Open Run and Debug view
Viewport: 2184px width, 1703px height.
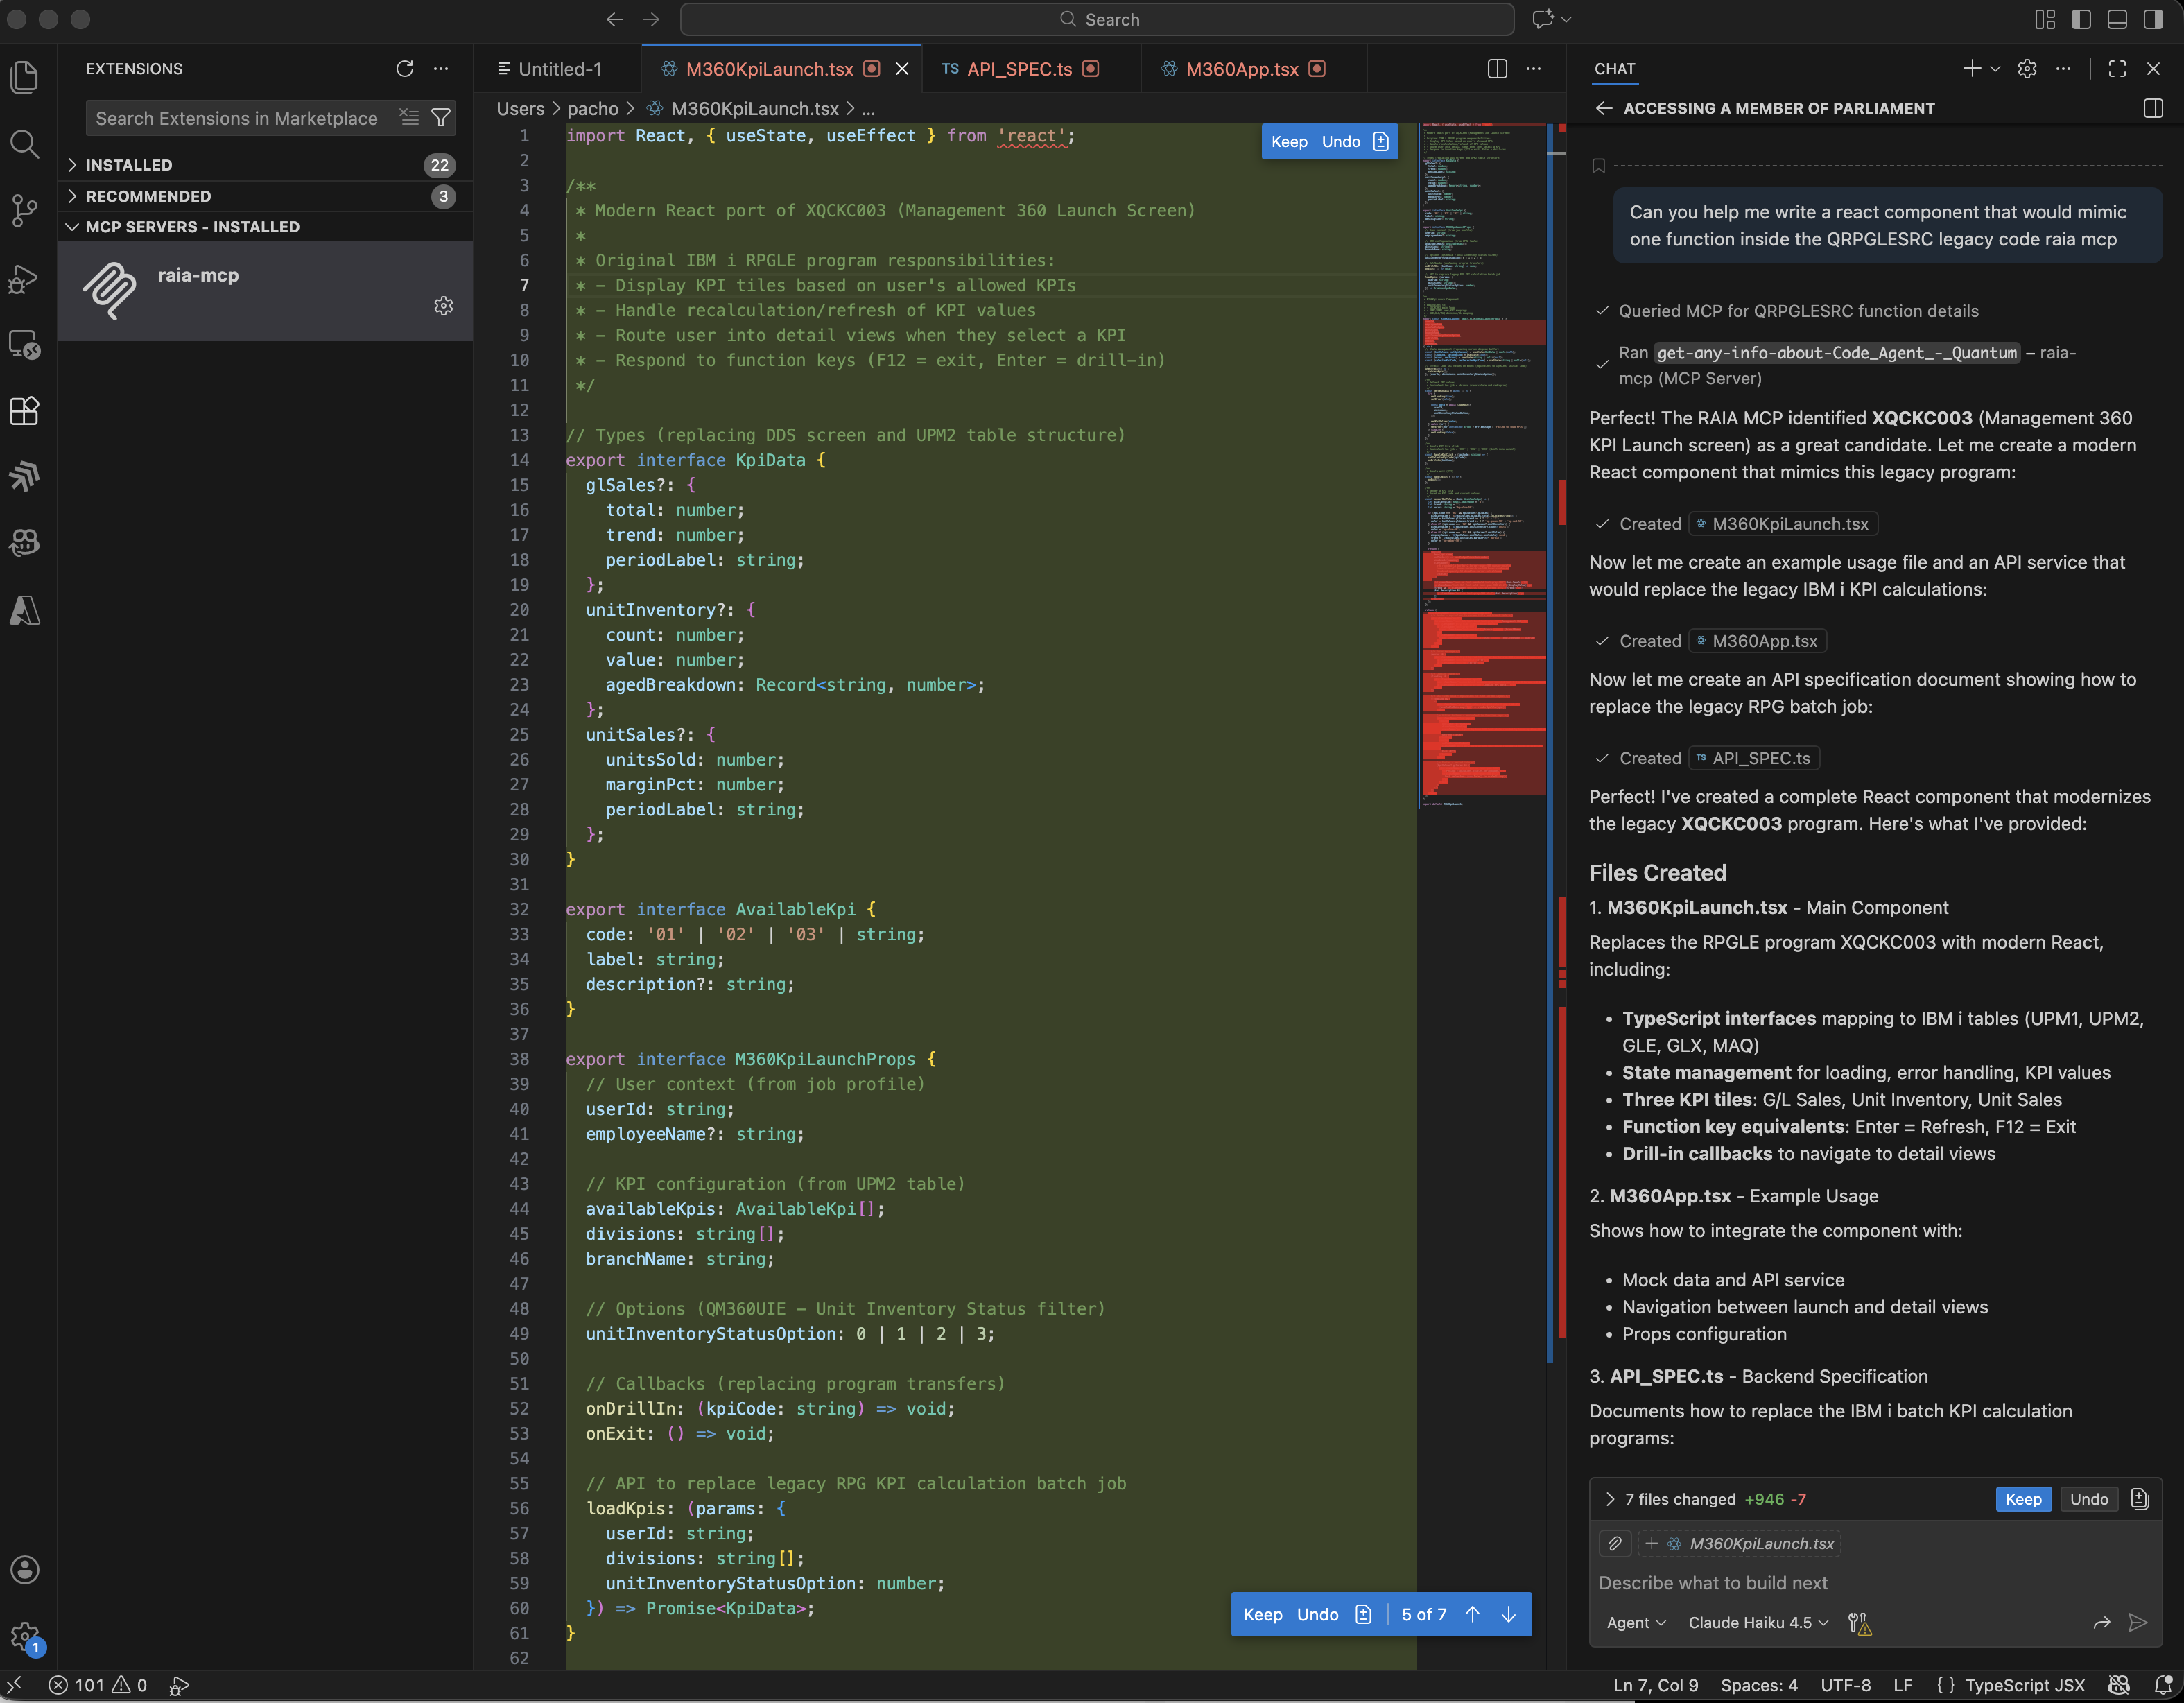[x=25, y=279]
